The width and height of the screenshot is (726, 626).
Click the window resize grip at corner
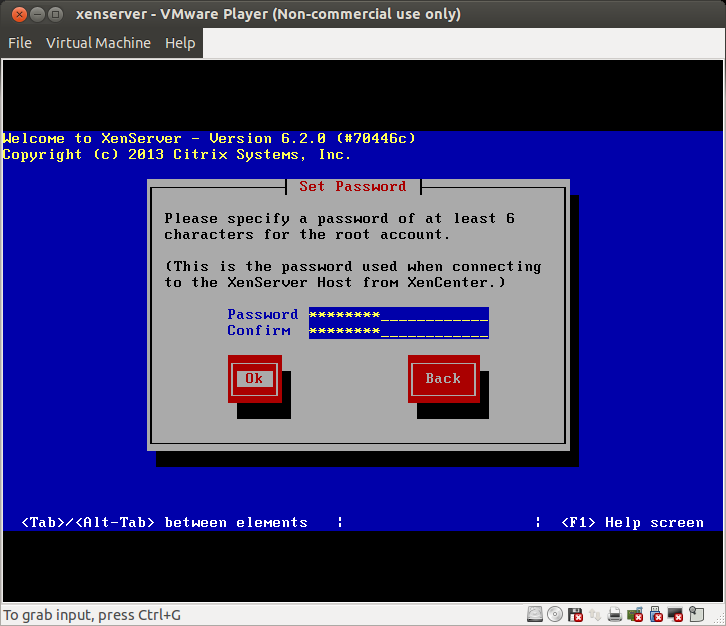pyautogui.click(x=719, y=619)
